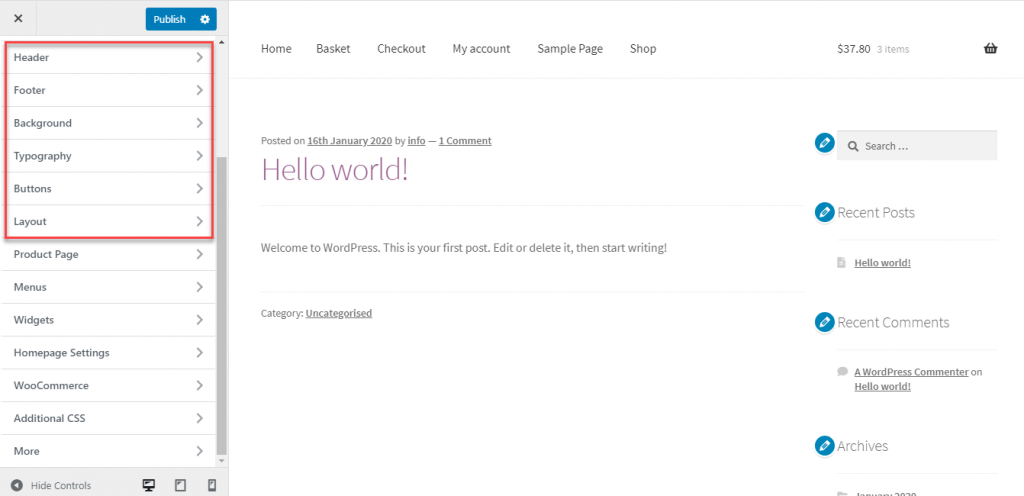Screen dimensions: 1024x496
Task: Expand the Widgets chevron arrow
Action: (200, 320)
